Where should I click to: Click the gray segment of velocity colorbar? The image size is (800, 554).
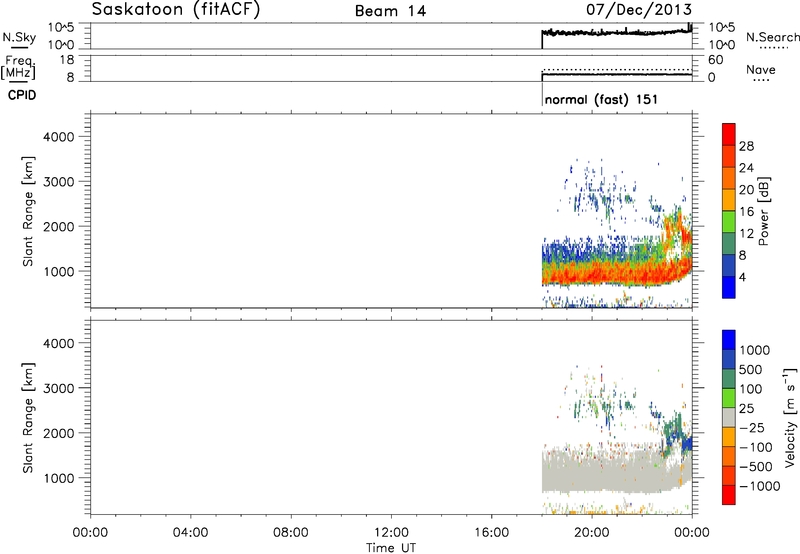tap(729, 417)
